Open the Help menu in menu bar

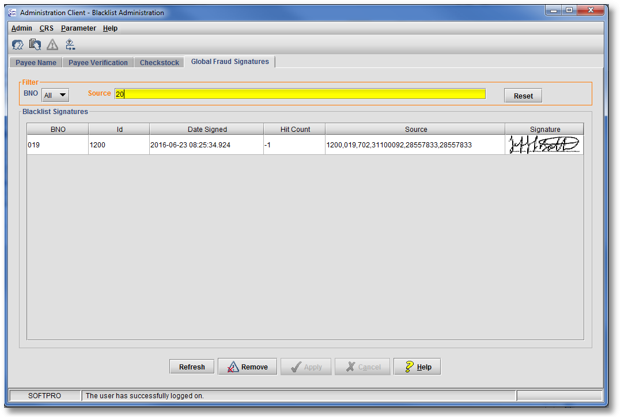click(110, 28)
